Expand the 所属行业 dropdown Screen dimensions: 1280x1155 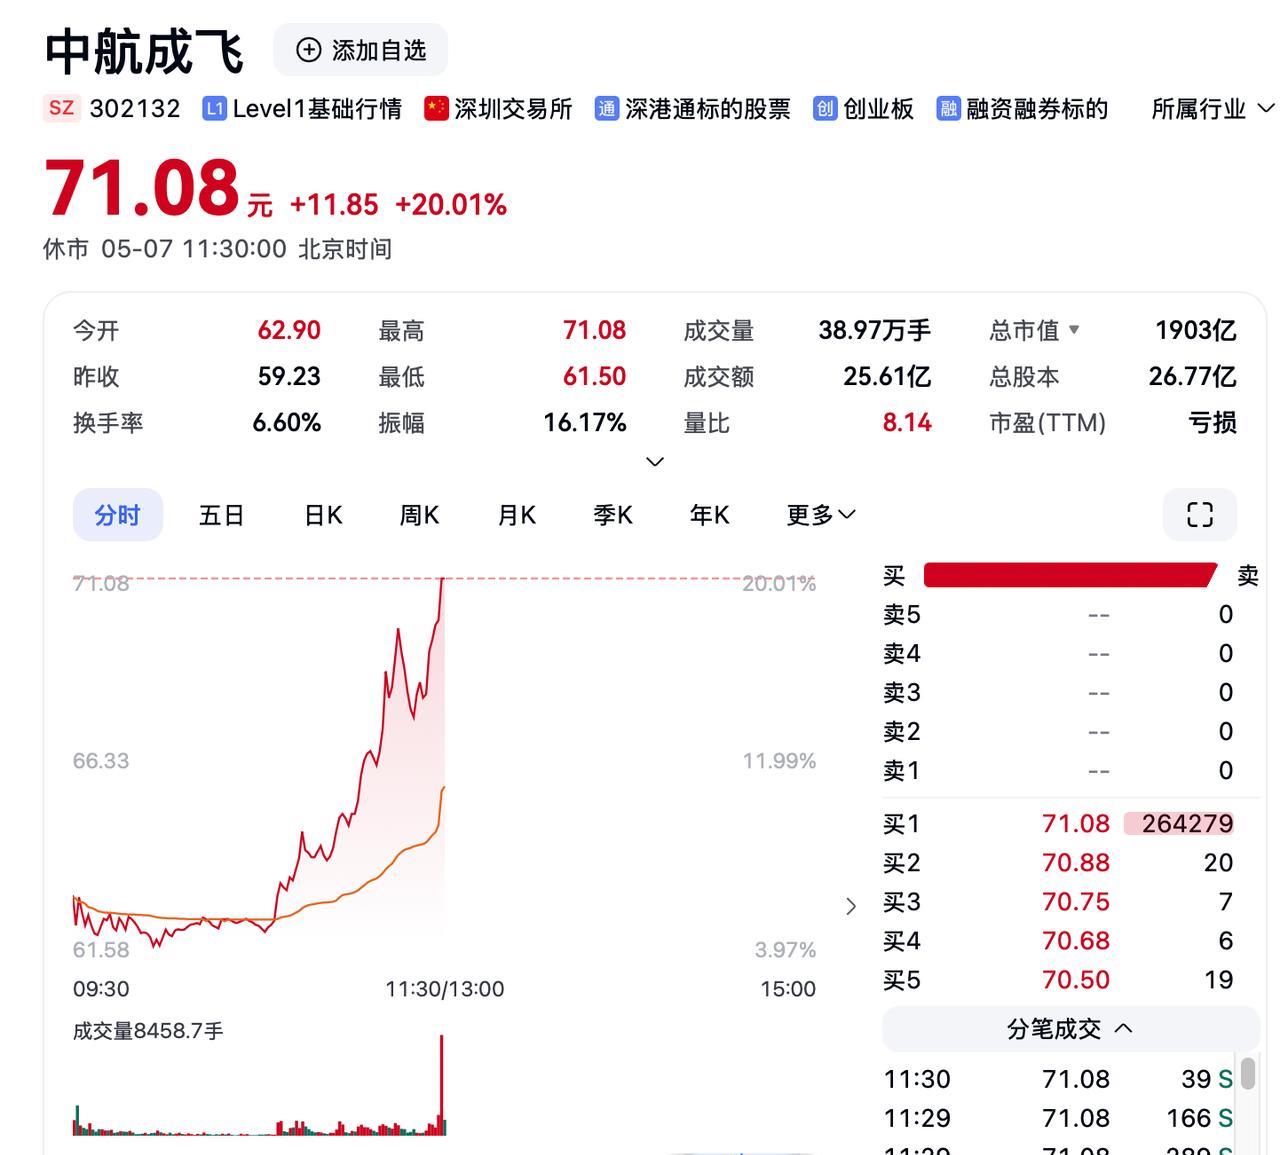tap(1213, 108)
